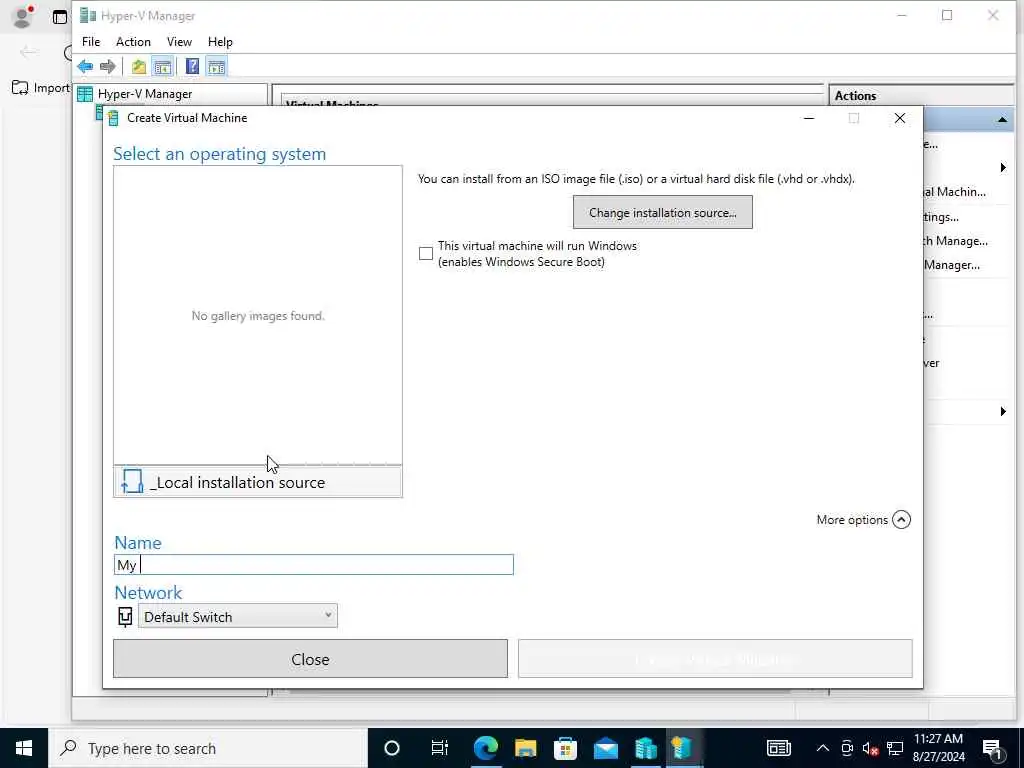Click the taskbar search box

click(x=208, y=748)
